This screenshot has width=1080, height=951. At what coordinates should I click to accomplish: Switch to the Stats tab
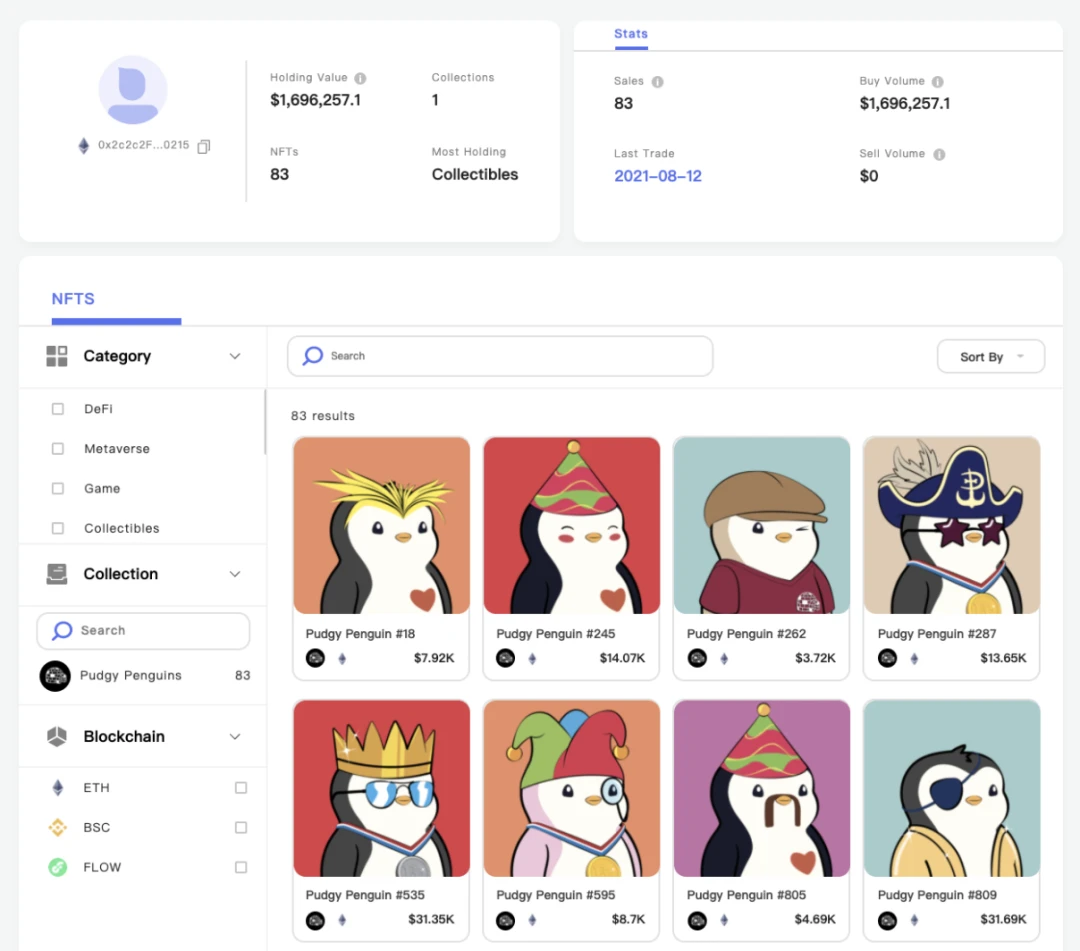pyautogui.click(x=631, y=34)
